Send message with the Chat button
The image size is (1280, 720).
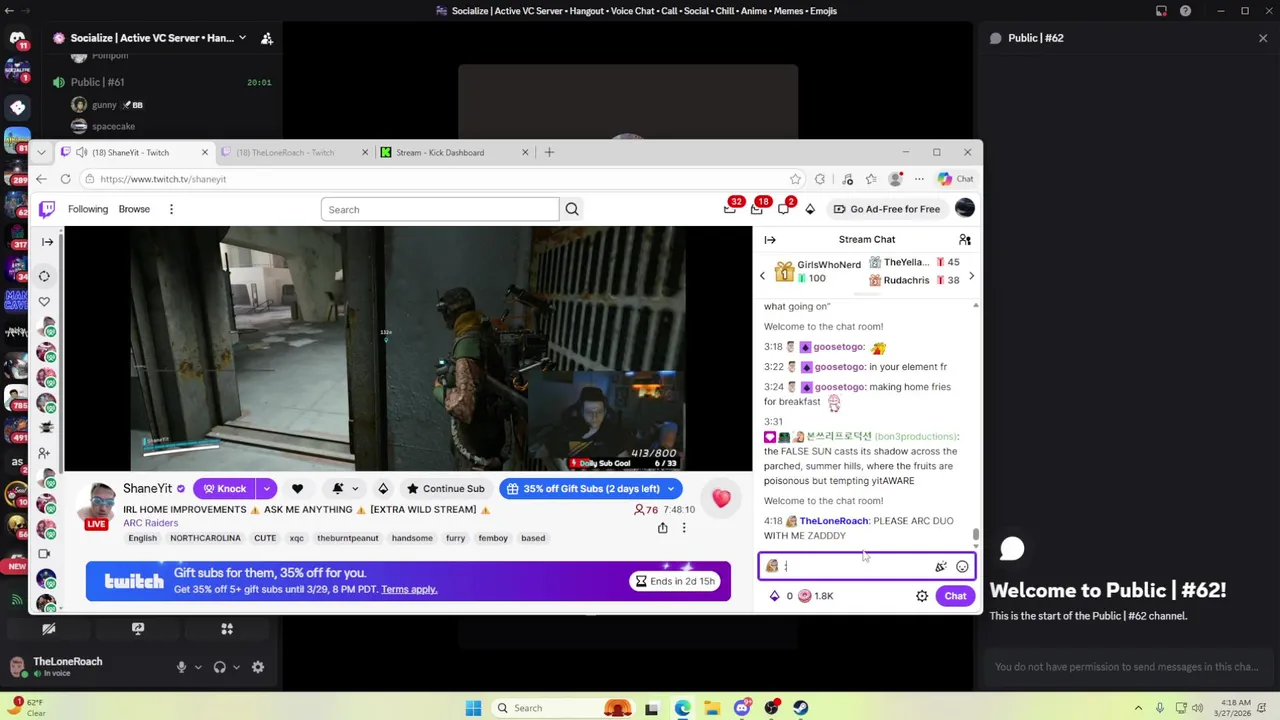pos(955,596)
